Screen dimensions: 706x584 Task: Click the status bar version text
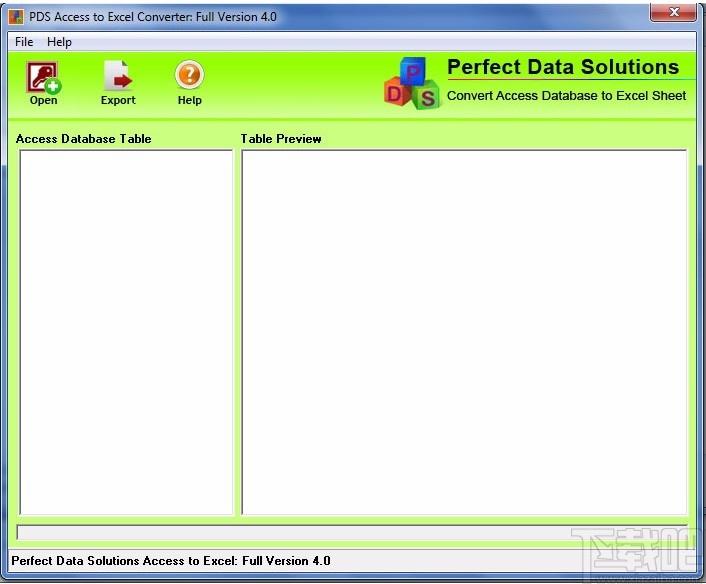(171, 561)
